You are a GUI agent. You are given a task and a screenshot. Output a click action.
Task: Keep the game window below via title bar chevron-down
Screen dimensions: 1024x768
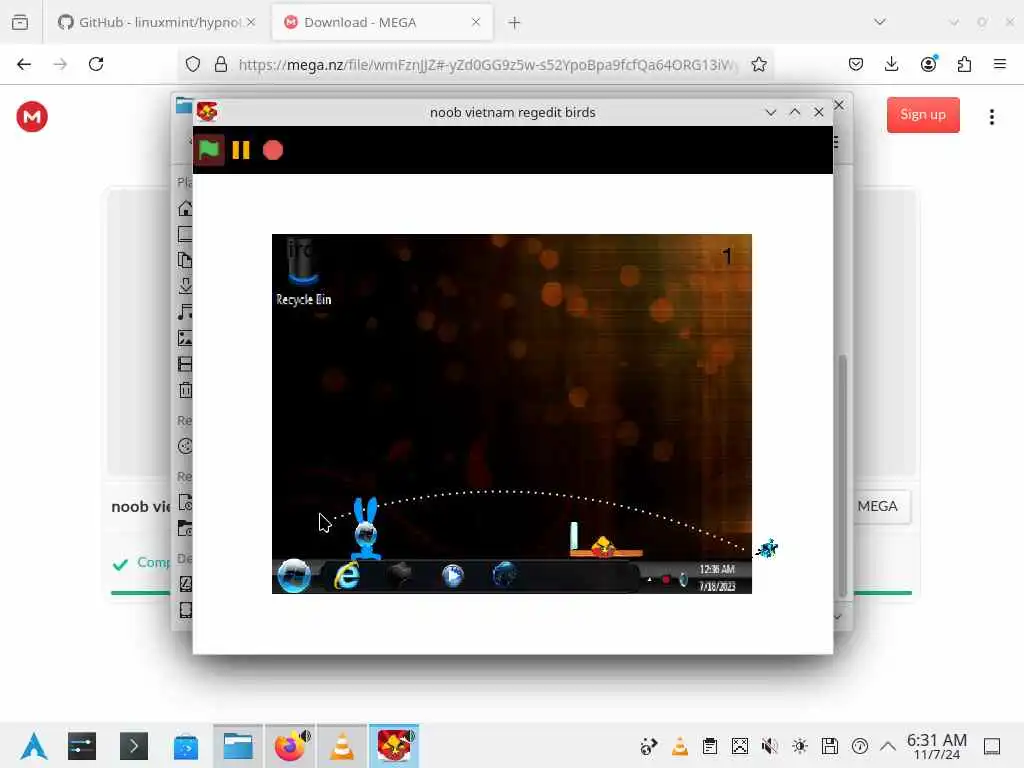[x=771, y=112]
